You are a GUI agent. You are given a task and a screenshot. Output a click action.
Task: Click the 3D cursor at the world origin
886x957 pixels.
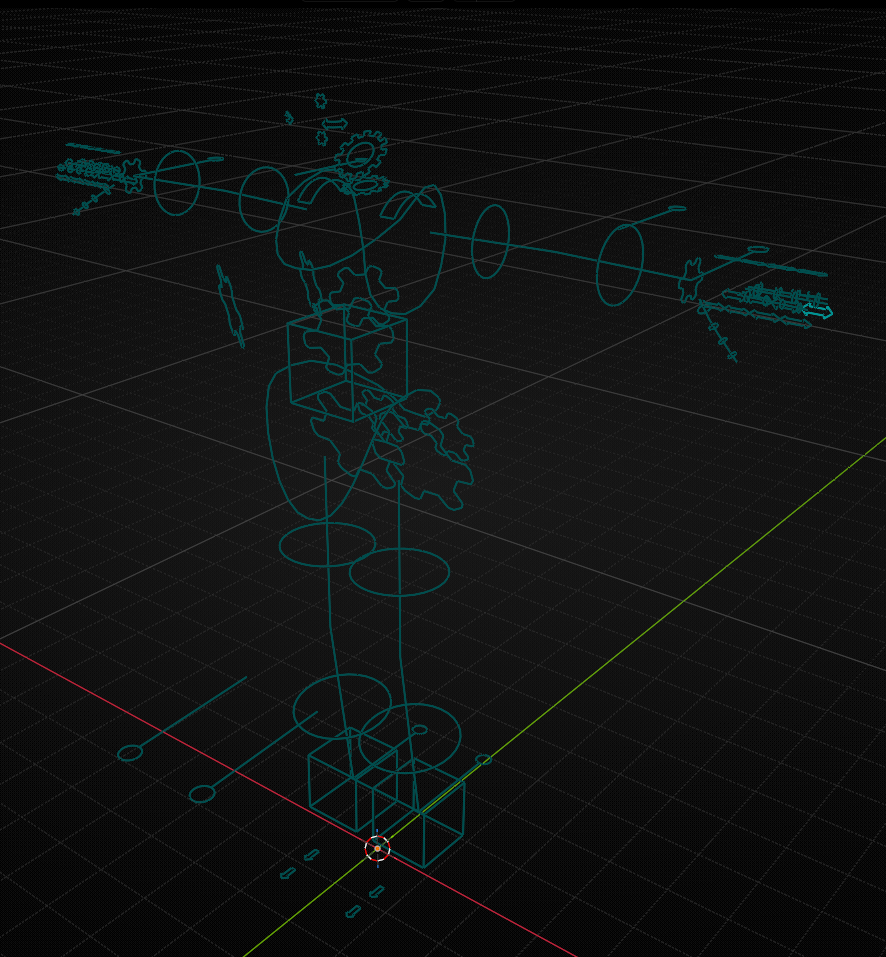377,848
